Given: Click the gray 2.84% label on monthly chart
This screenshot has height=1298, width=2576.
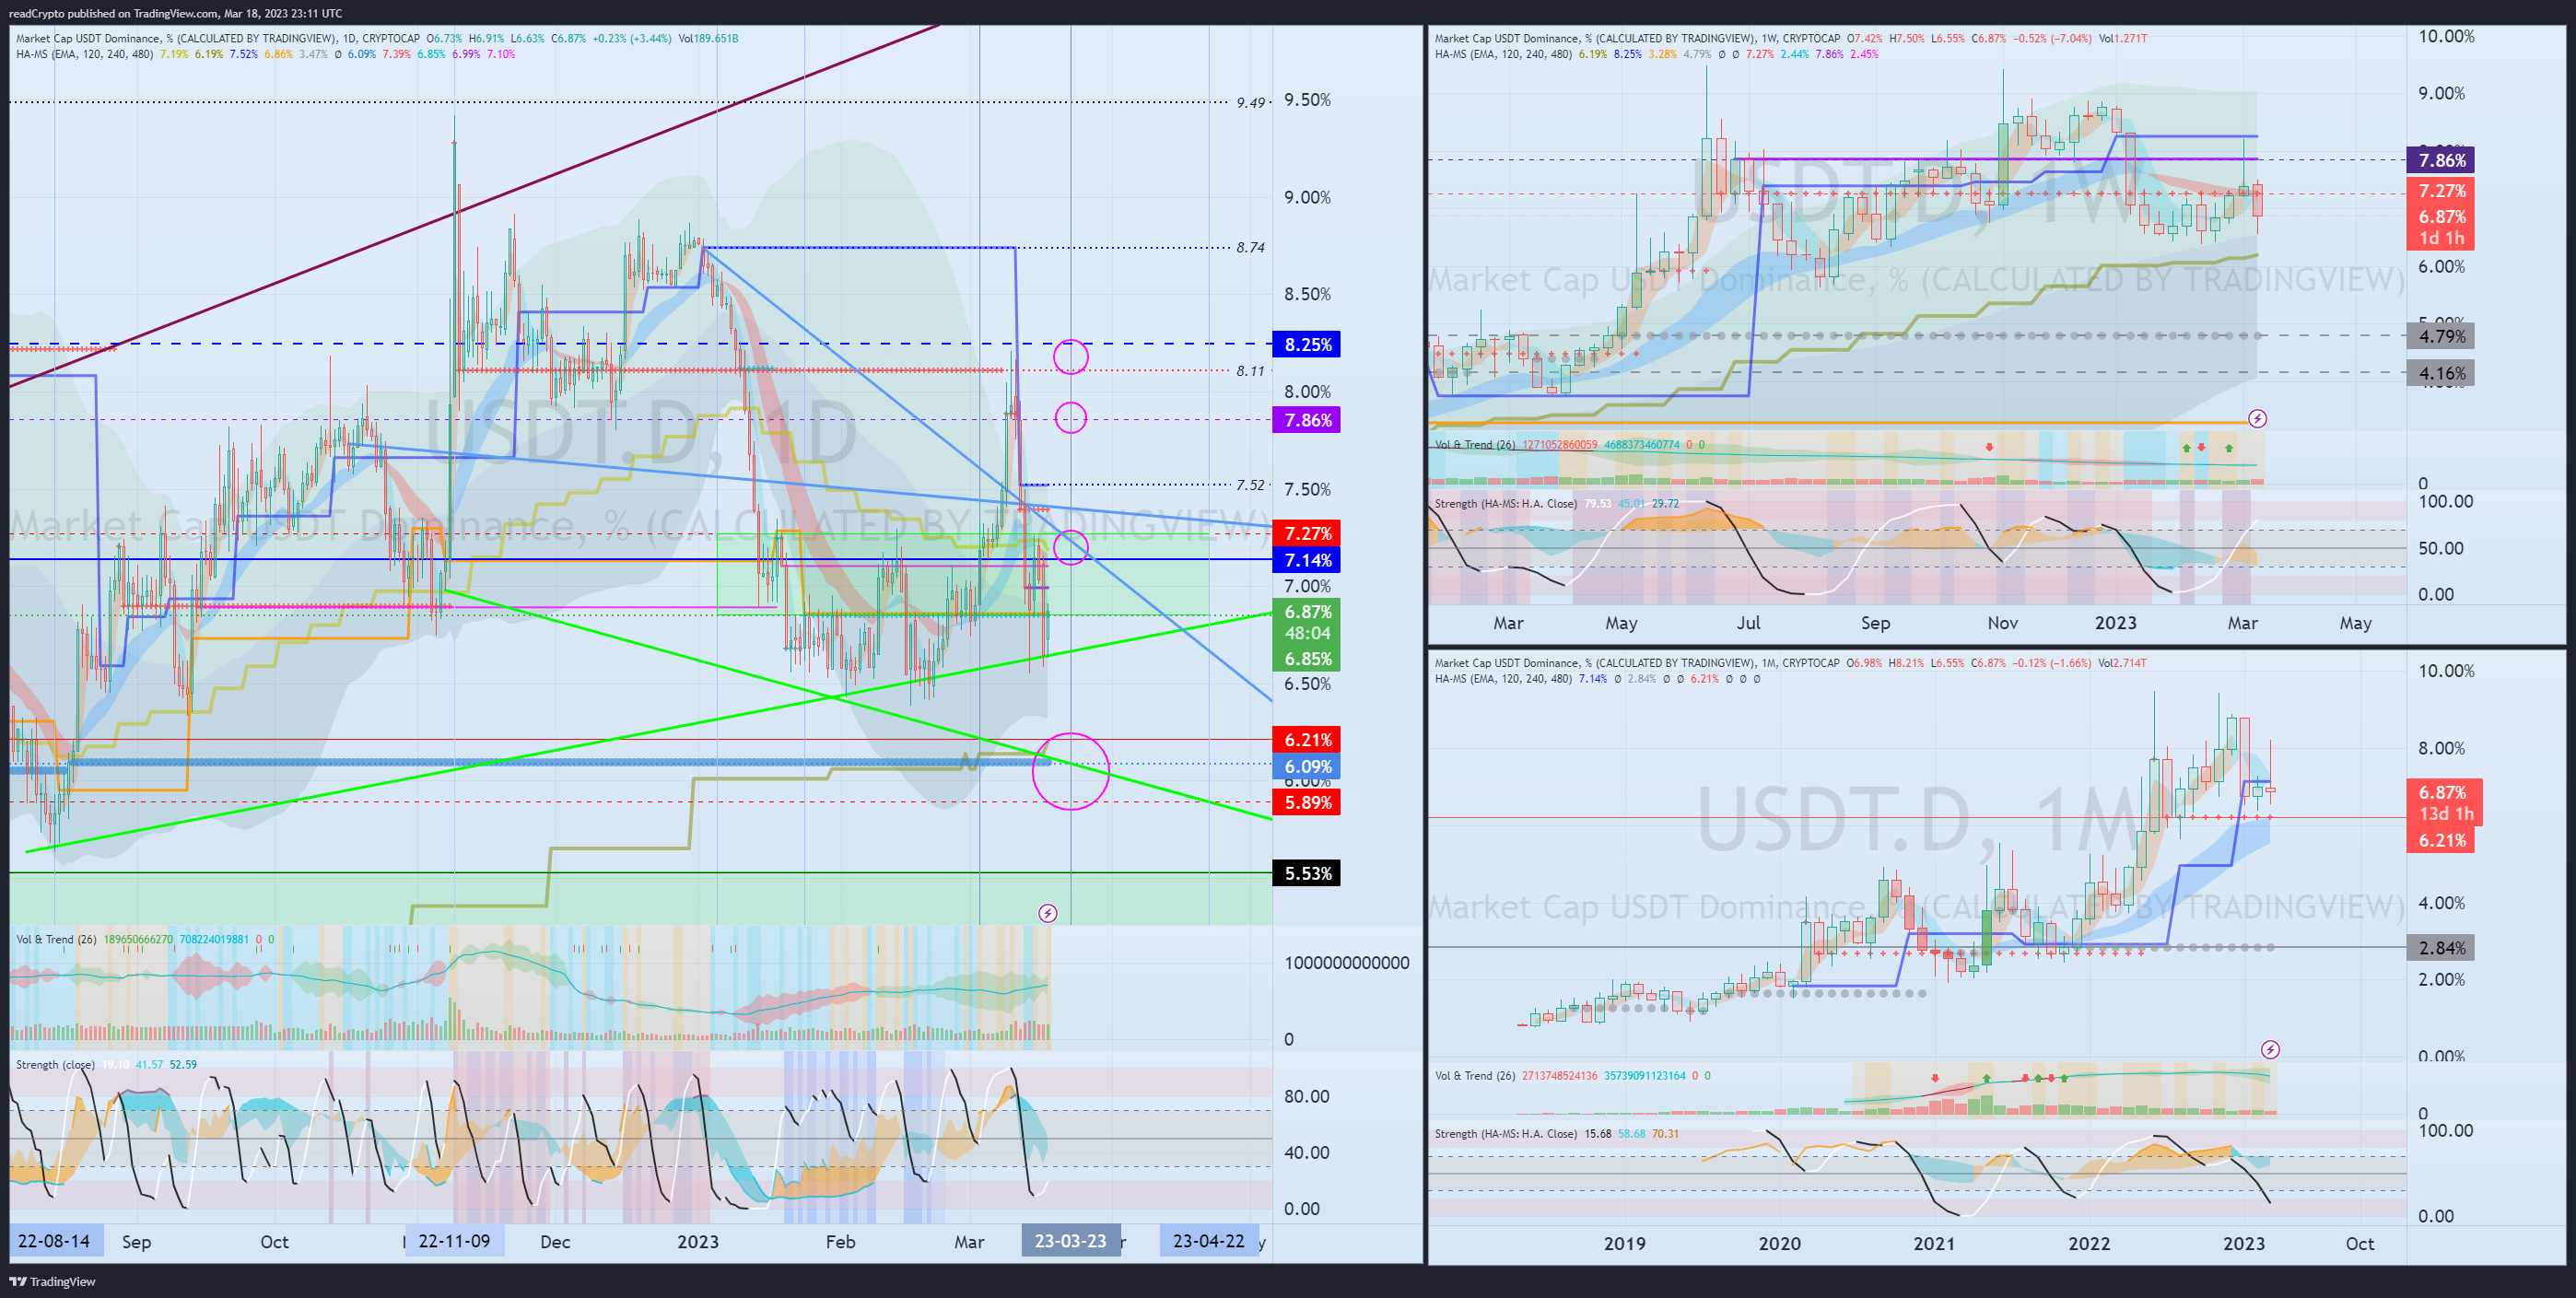Looking at the screenshot, I should (x=2440, y=947).
